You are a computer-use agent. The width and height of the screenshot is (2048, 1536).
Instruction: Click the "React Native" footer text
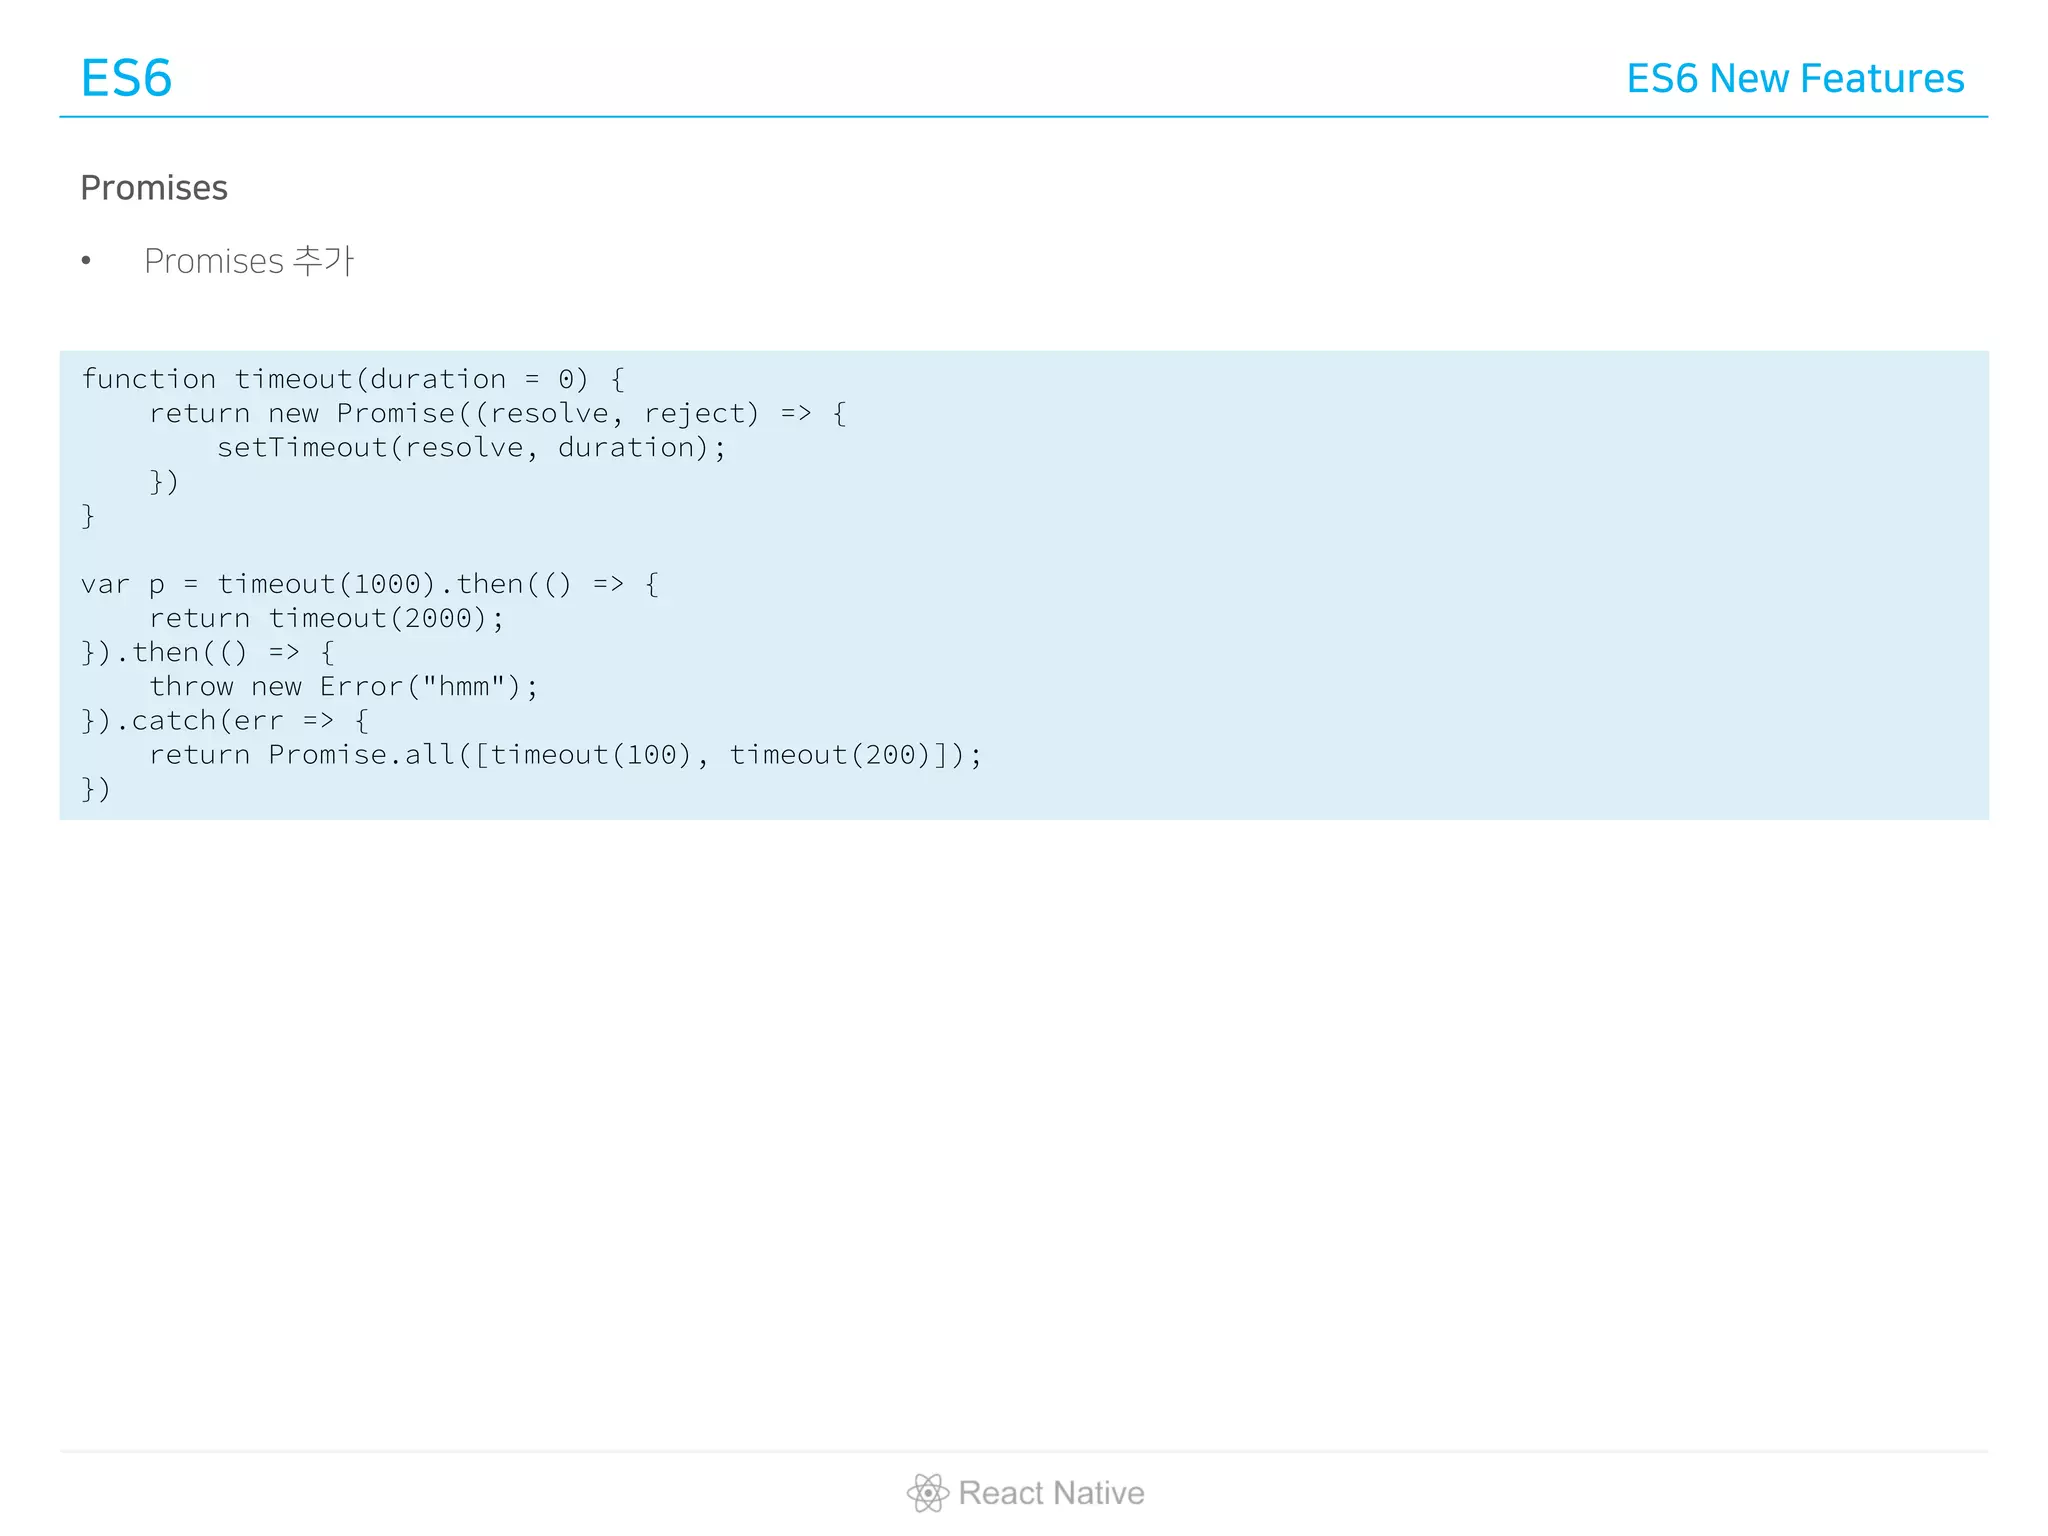click(x=1051, y=1493)
